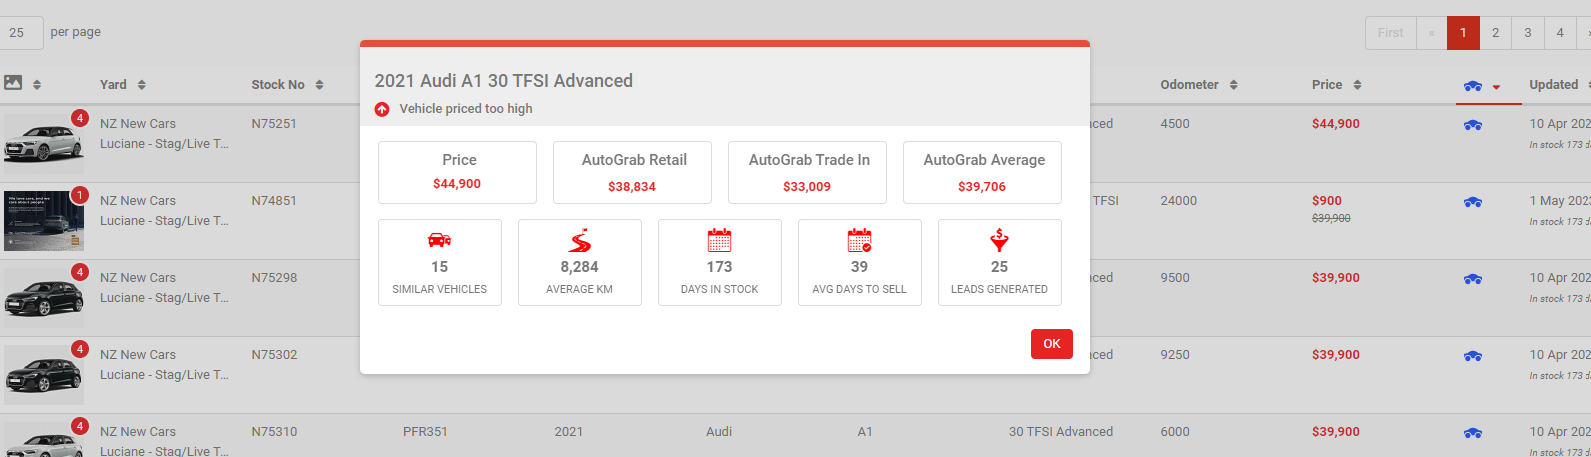The image size is (1591, 457).
Task: Select stock number N74851
Action: coord(274,201)
